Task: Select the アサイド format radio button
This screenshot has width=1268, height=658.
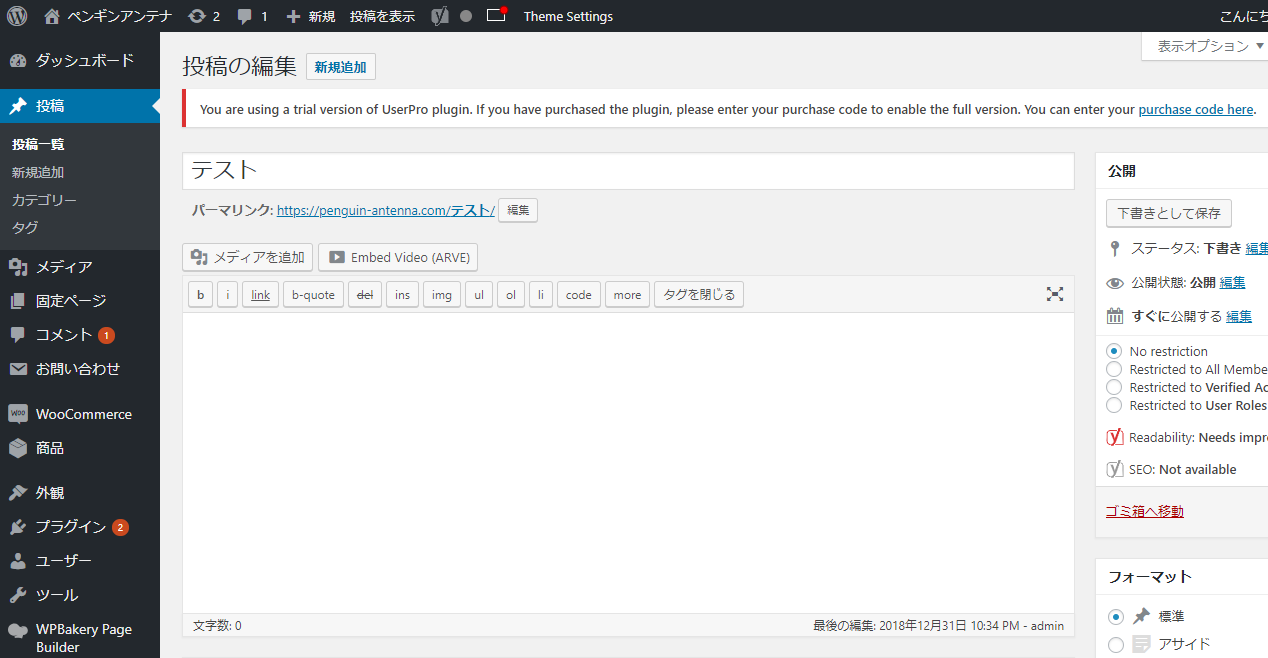Action: tap(1115, 645)
